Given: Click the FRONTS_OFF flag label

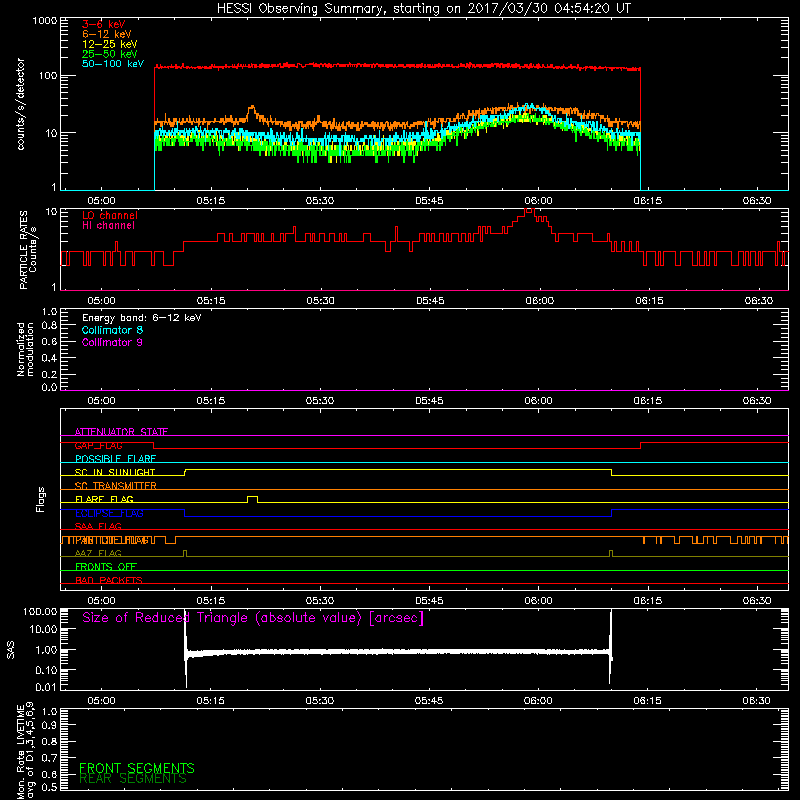Looking at the screenshot, I should click(106, 567).
